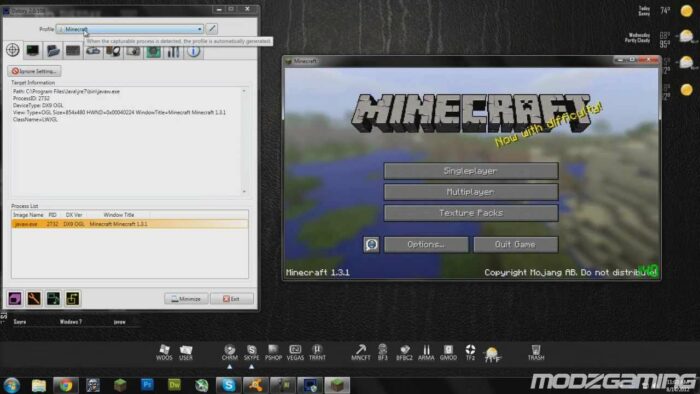Switch to Skype in the taskbar
The height and width of the screenshot is (394, 700).
pos(229,385)
